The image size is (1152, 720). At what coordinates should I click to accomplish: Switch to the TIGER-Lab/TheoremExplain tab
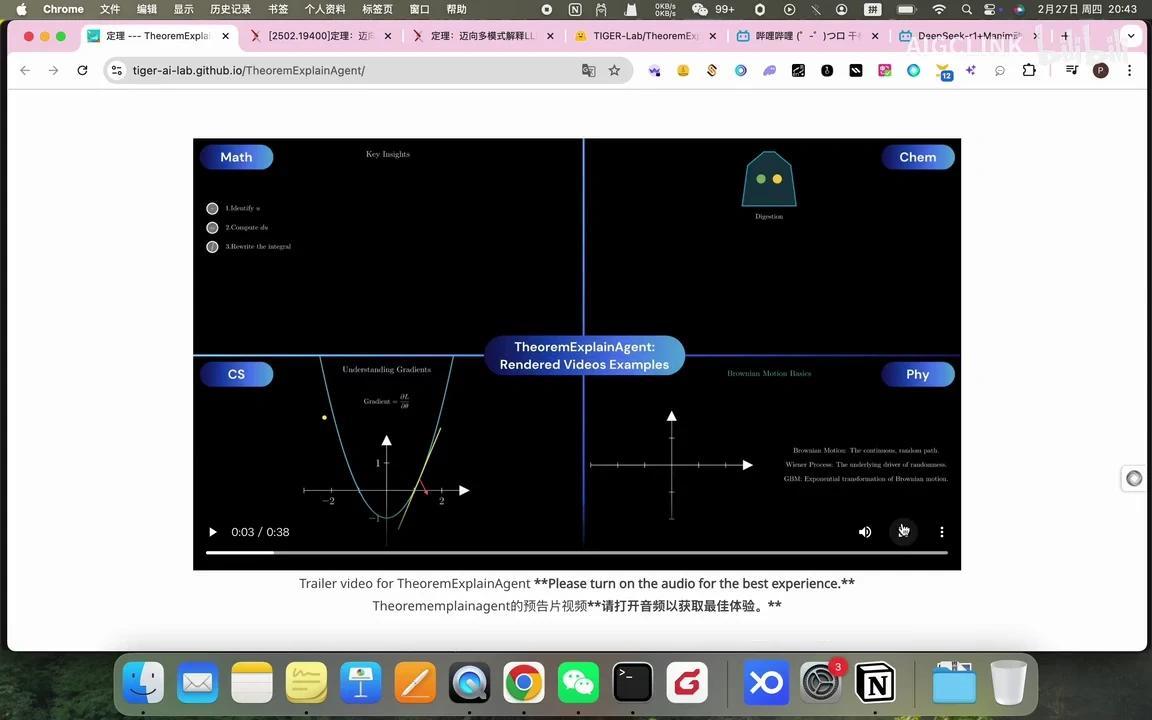645,36
